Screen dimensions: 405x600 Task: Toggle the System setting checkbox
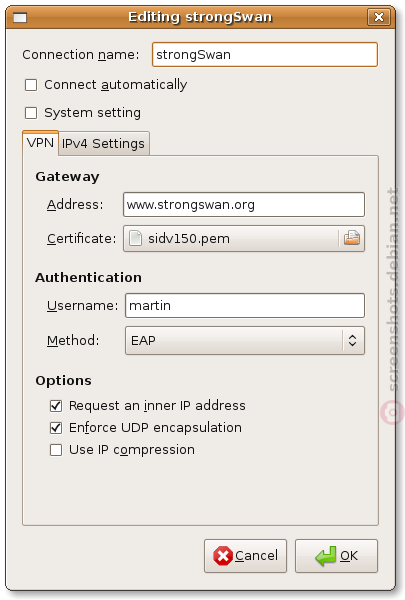tap(31, 113)
